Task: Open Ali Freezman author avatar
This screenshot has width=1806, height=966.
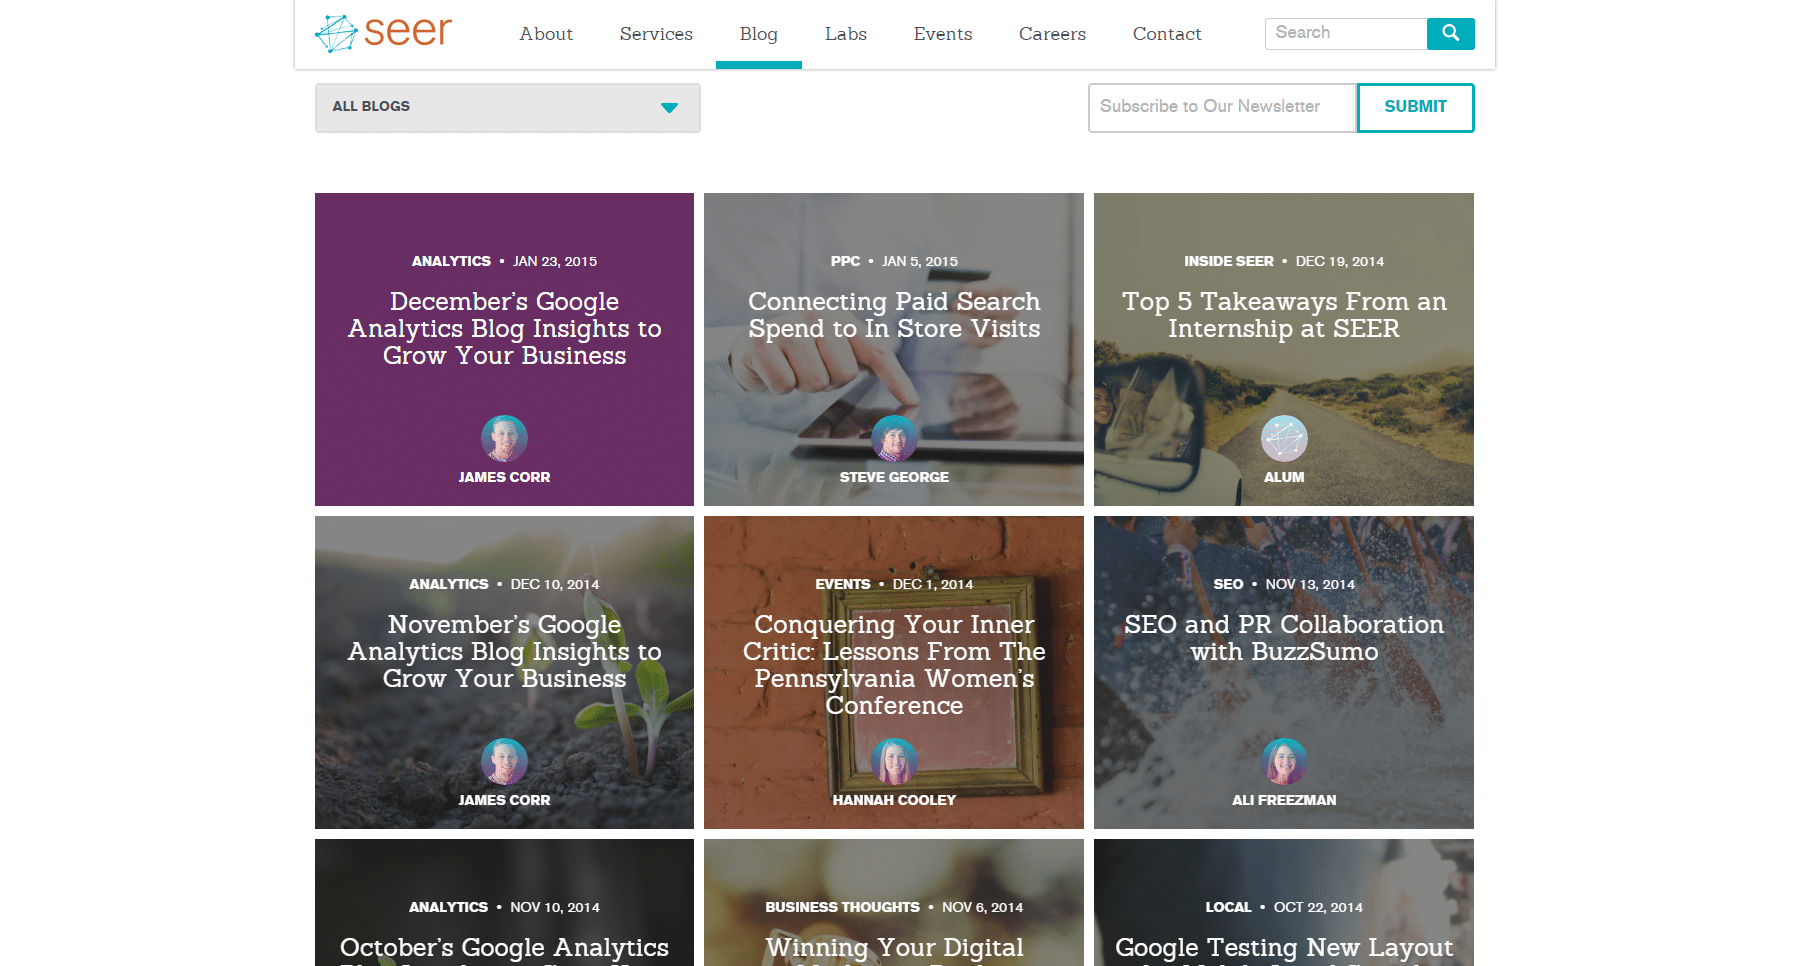Action: [x=1284, y=761]
